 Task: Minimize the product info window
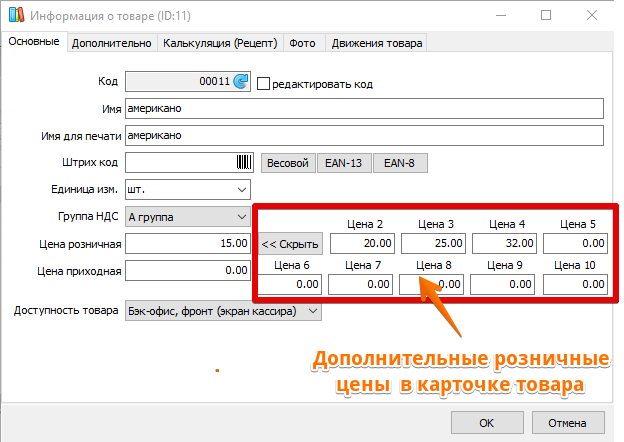pyautogui.click(x=501, y=15)
